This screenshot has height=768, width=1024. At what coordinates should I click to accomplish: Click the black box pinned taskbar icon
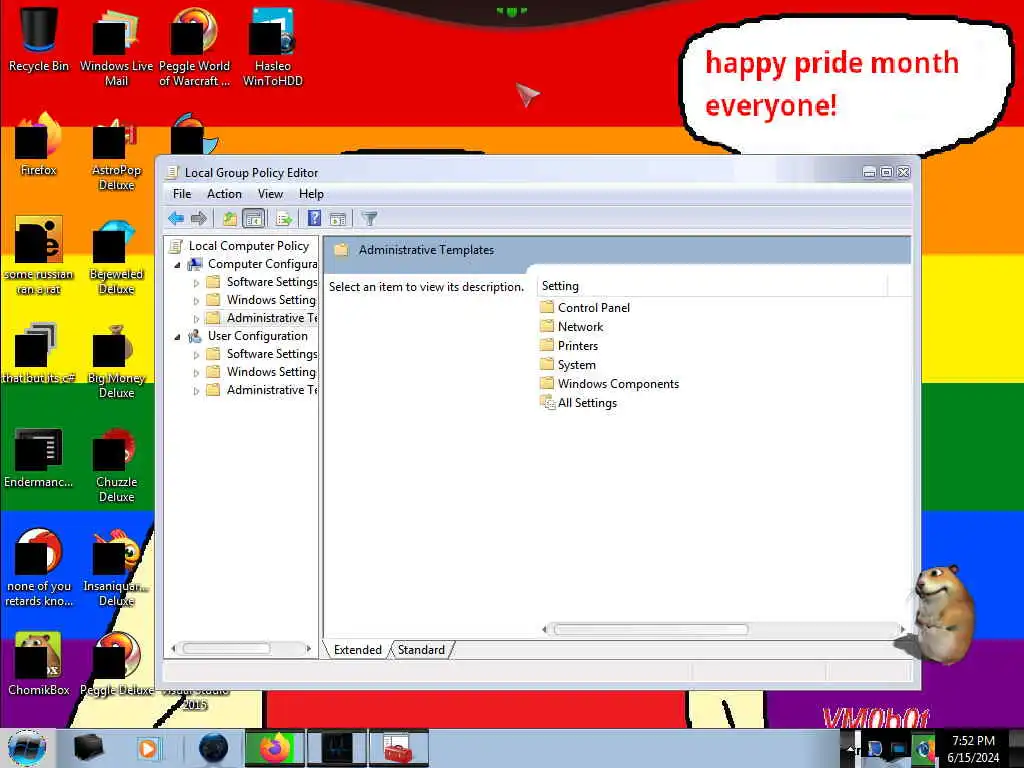click(x=88, y=748)
